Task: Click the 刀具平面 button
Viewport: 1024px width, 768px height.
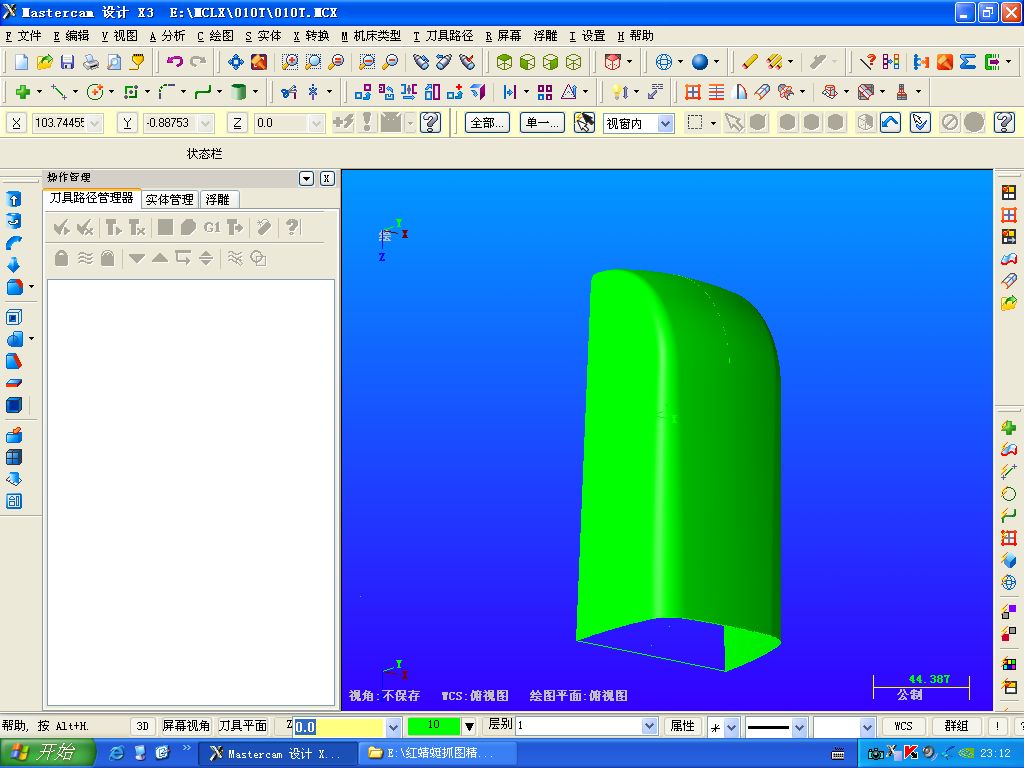Action: [242, 726]
